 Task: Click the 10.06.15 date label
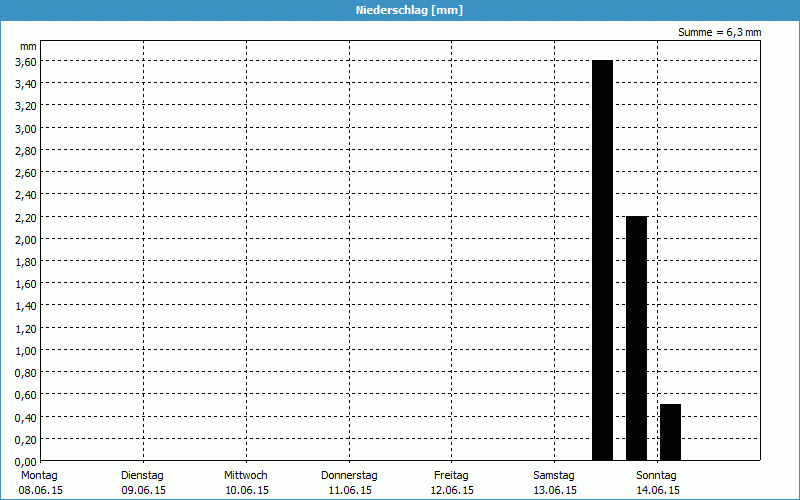(247, 490)
